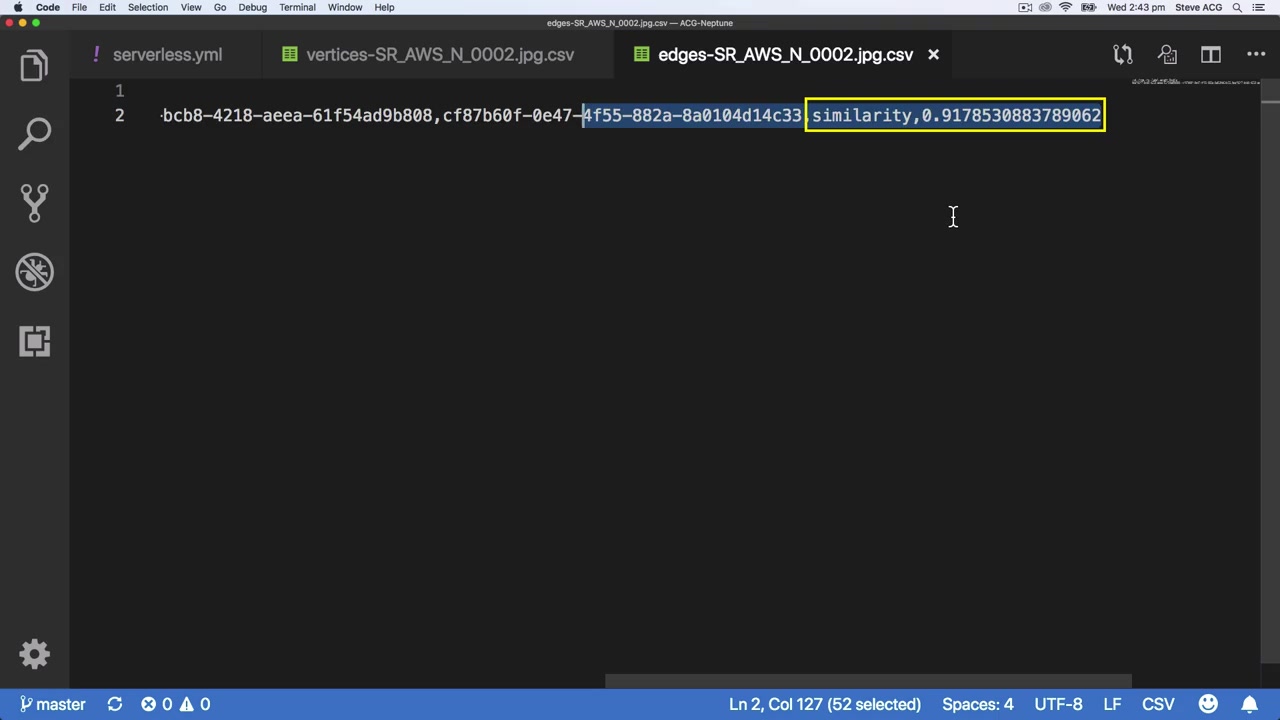Open the notifications bell in status bar
Viewport: 1280px width, 720px height.
tap(1249, 704)
